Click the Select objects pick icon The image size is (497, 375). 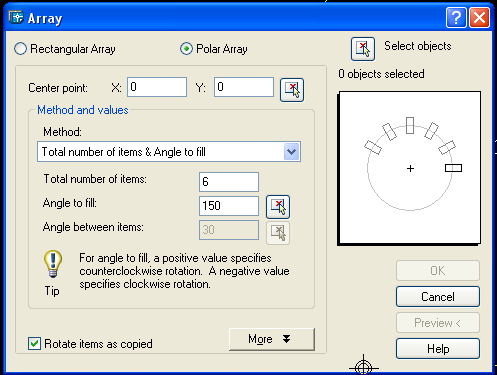pyautogui.click(x=363, y=49)
